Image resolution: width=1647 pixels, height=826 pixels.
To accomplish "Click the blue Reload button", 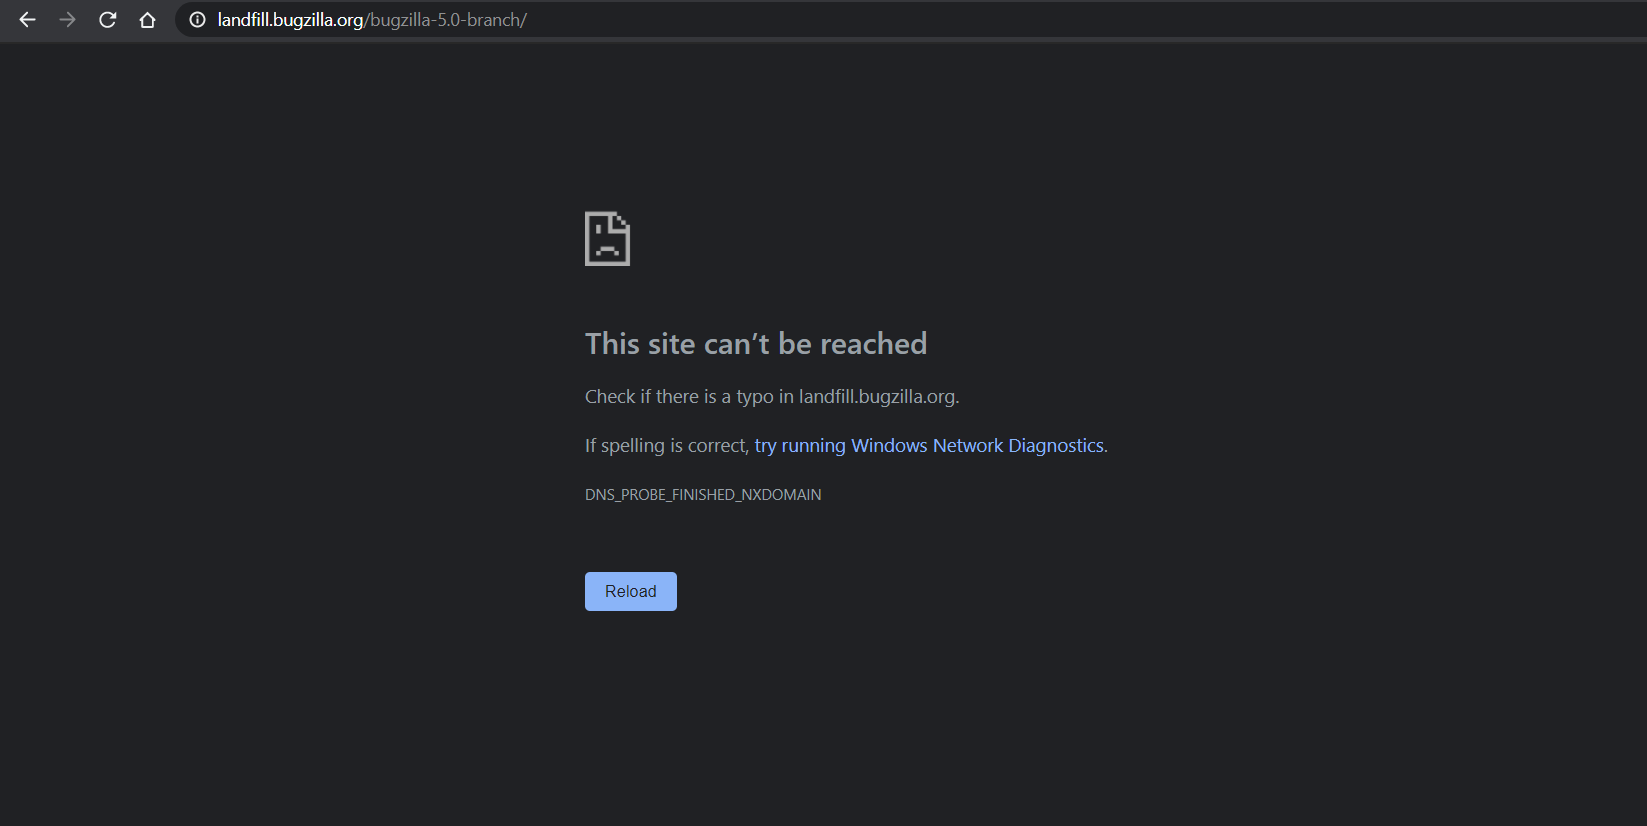I will pos(630,591).
